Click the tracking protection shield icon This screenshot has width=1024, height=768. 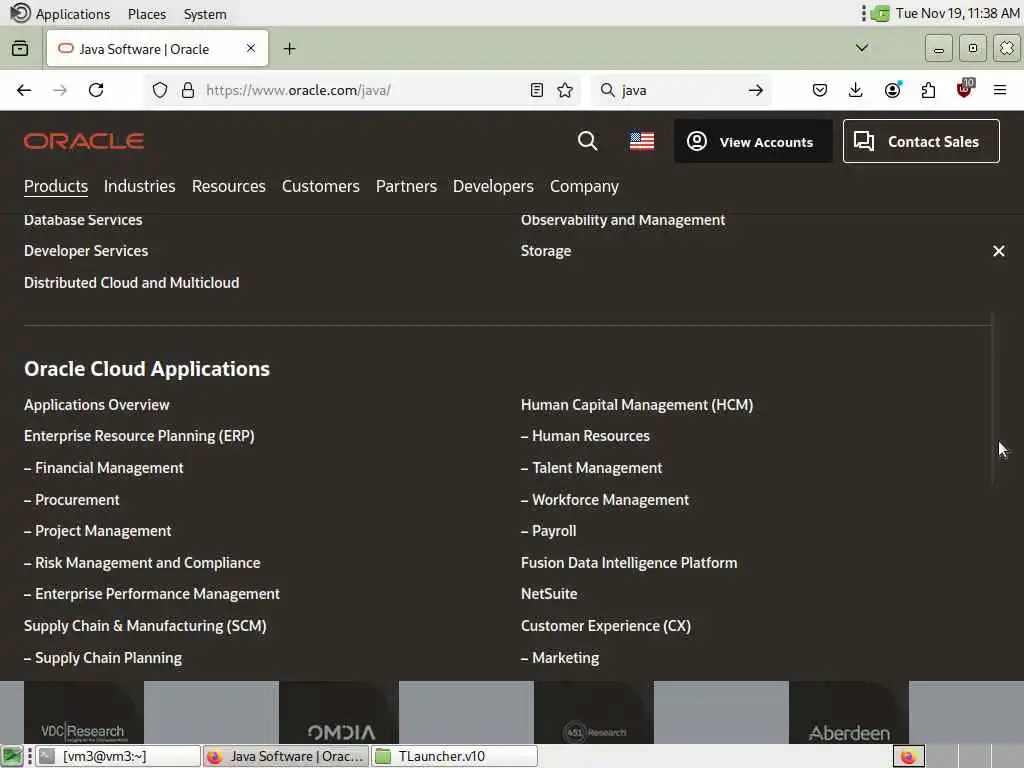click(x=160, y=90)
